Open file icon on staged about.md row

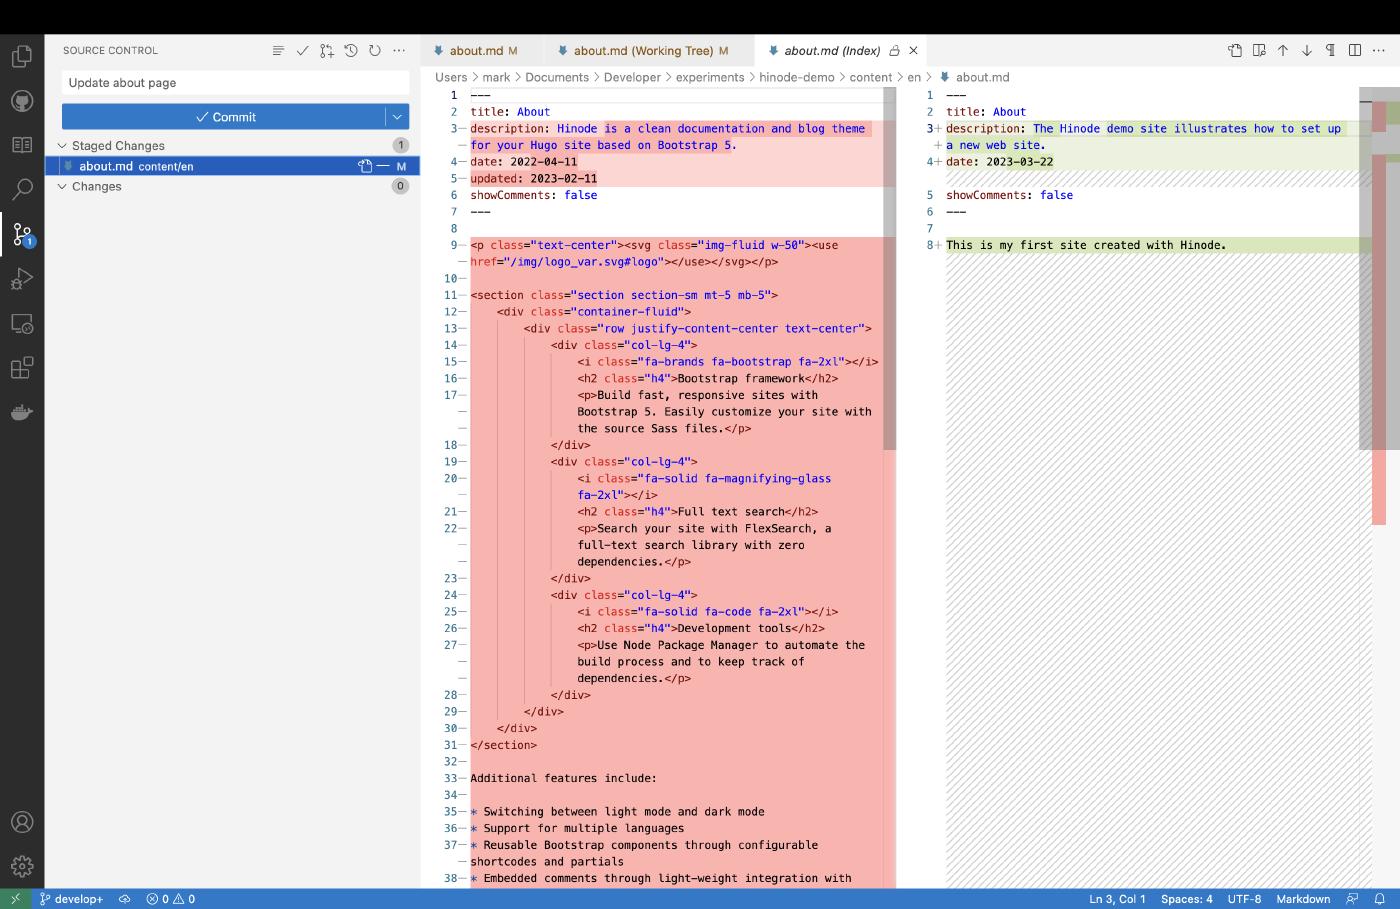(365, 166)
